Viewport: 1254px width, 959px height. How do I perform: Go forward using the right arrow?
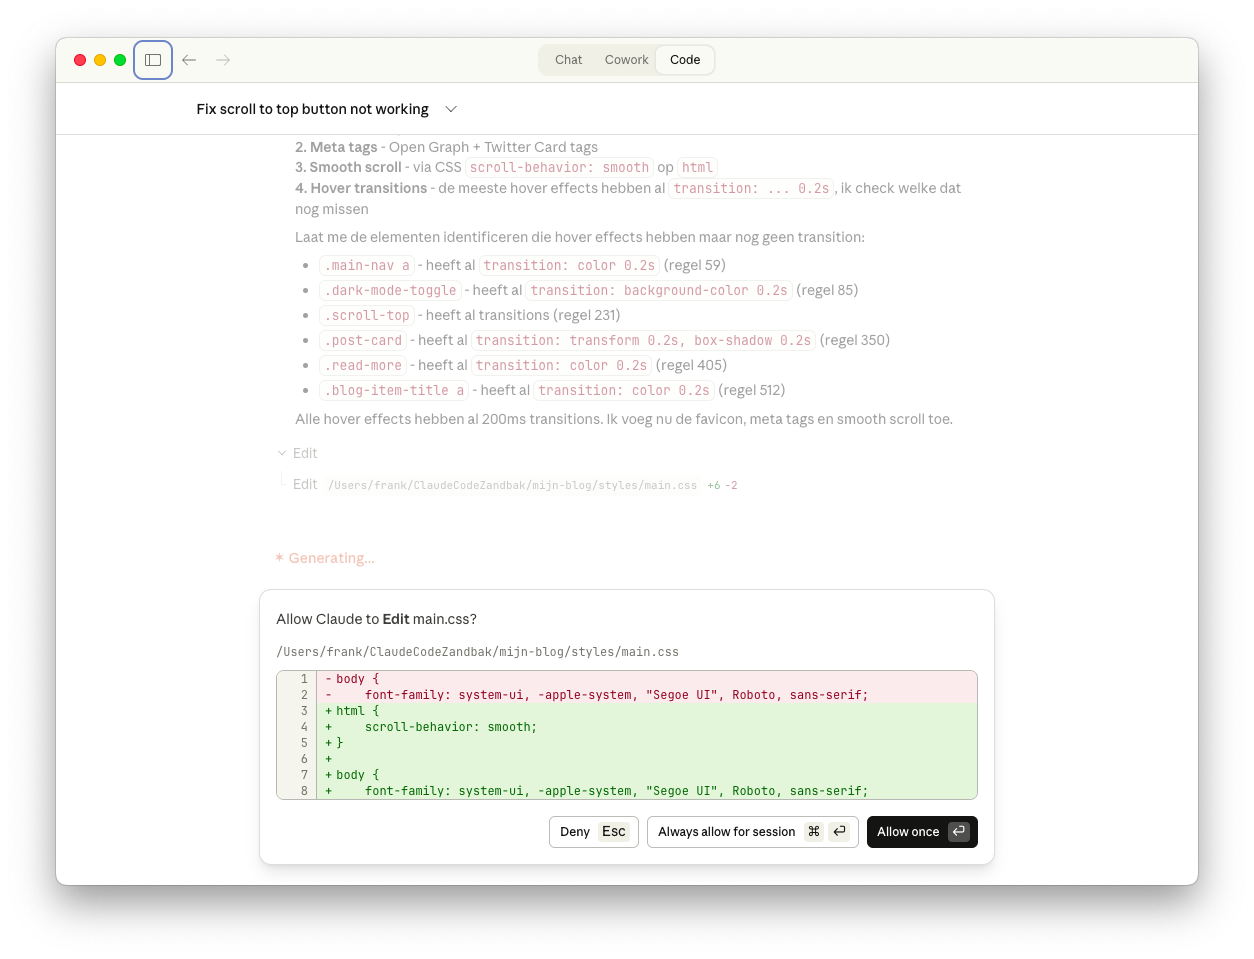(x=223, y=60)
